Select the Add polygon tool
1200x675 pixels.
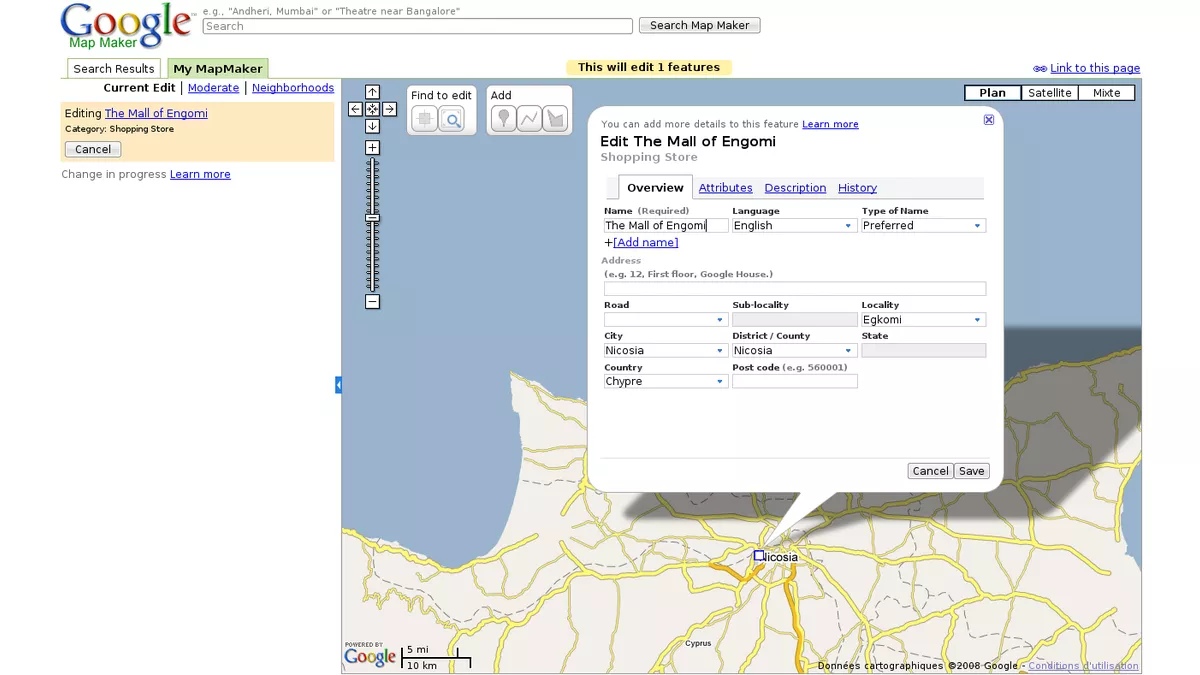(x=555, y=117)
